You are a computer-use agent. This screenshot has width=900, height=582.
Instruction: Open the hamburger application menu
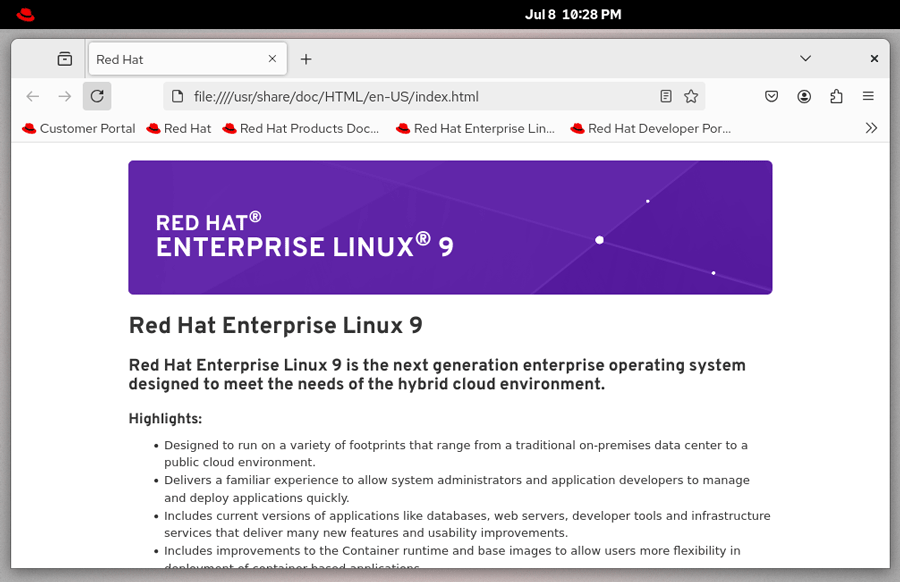(868, 96)
